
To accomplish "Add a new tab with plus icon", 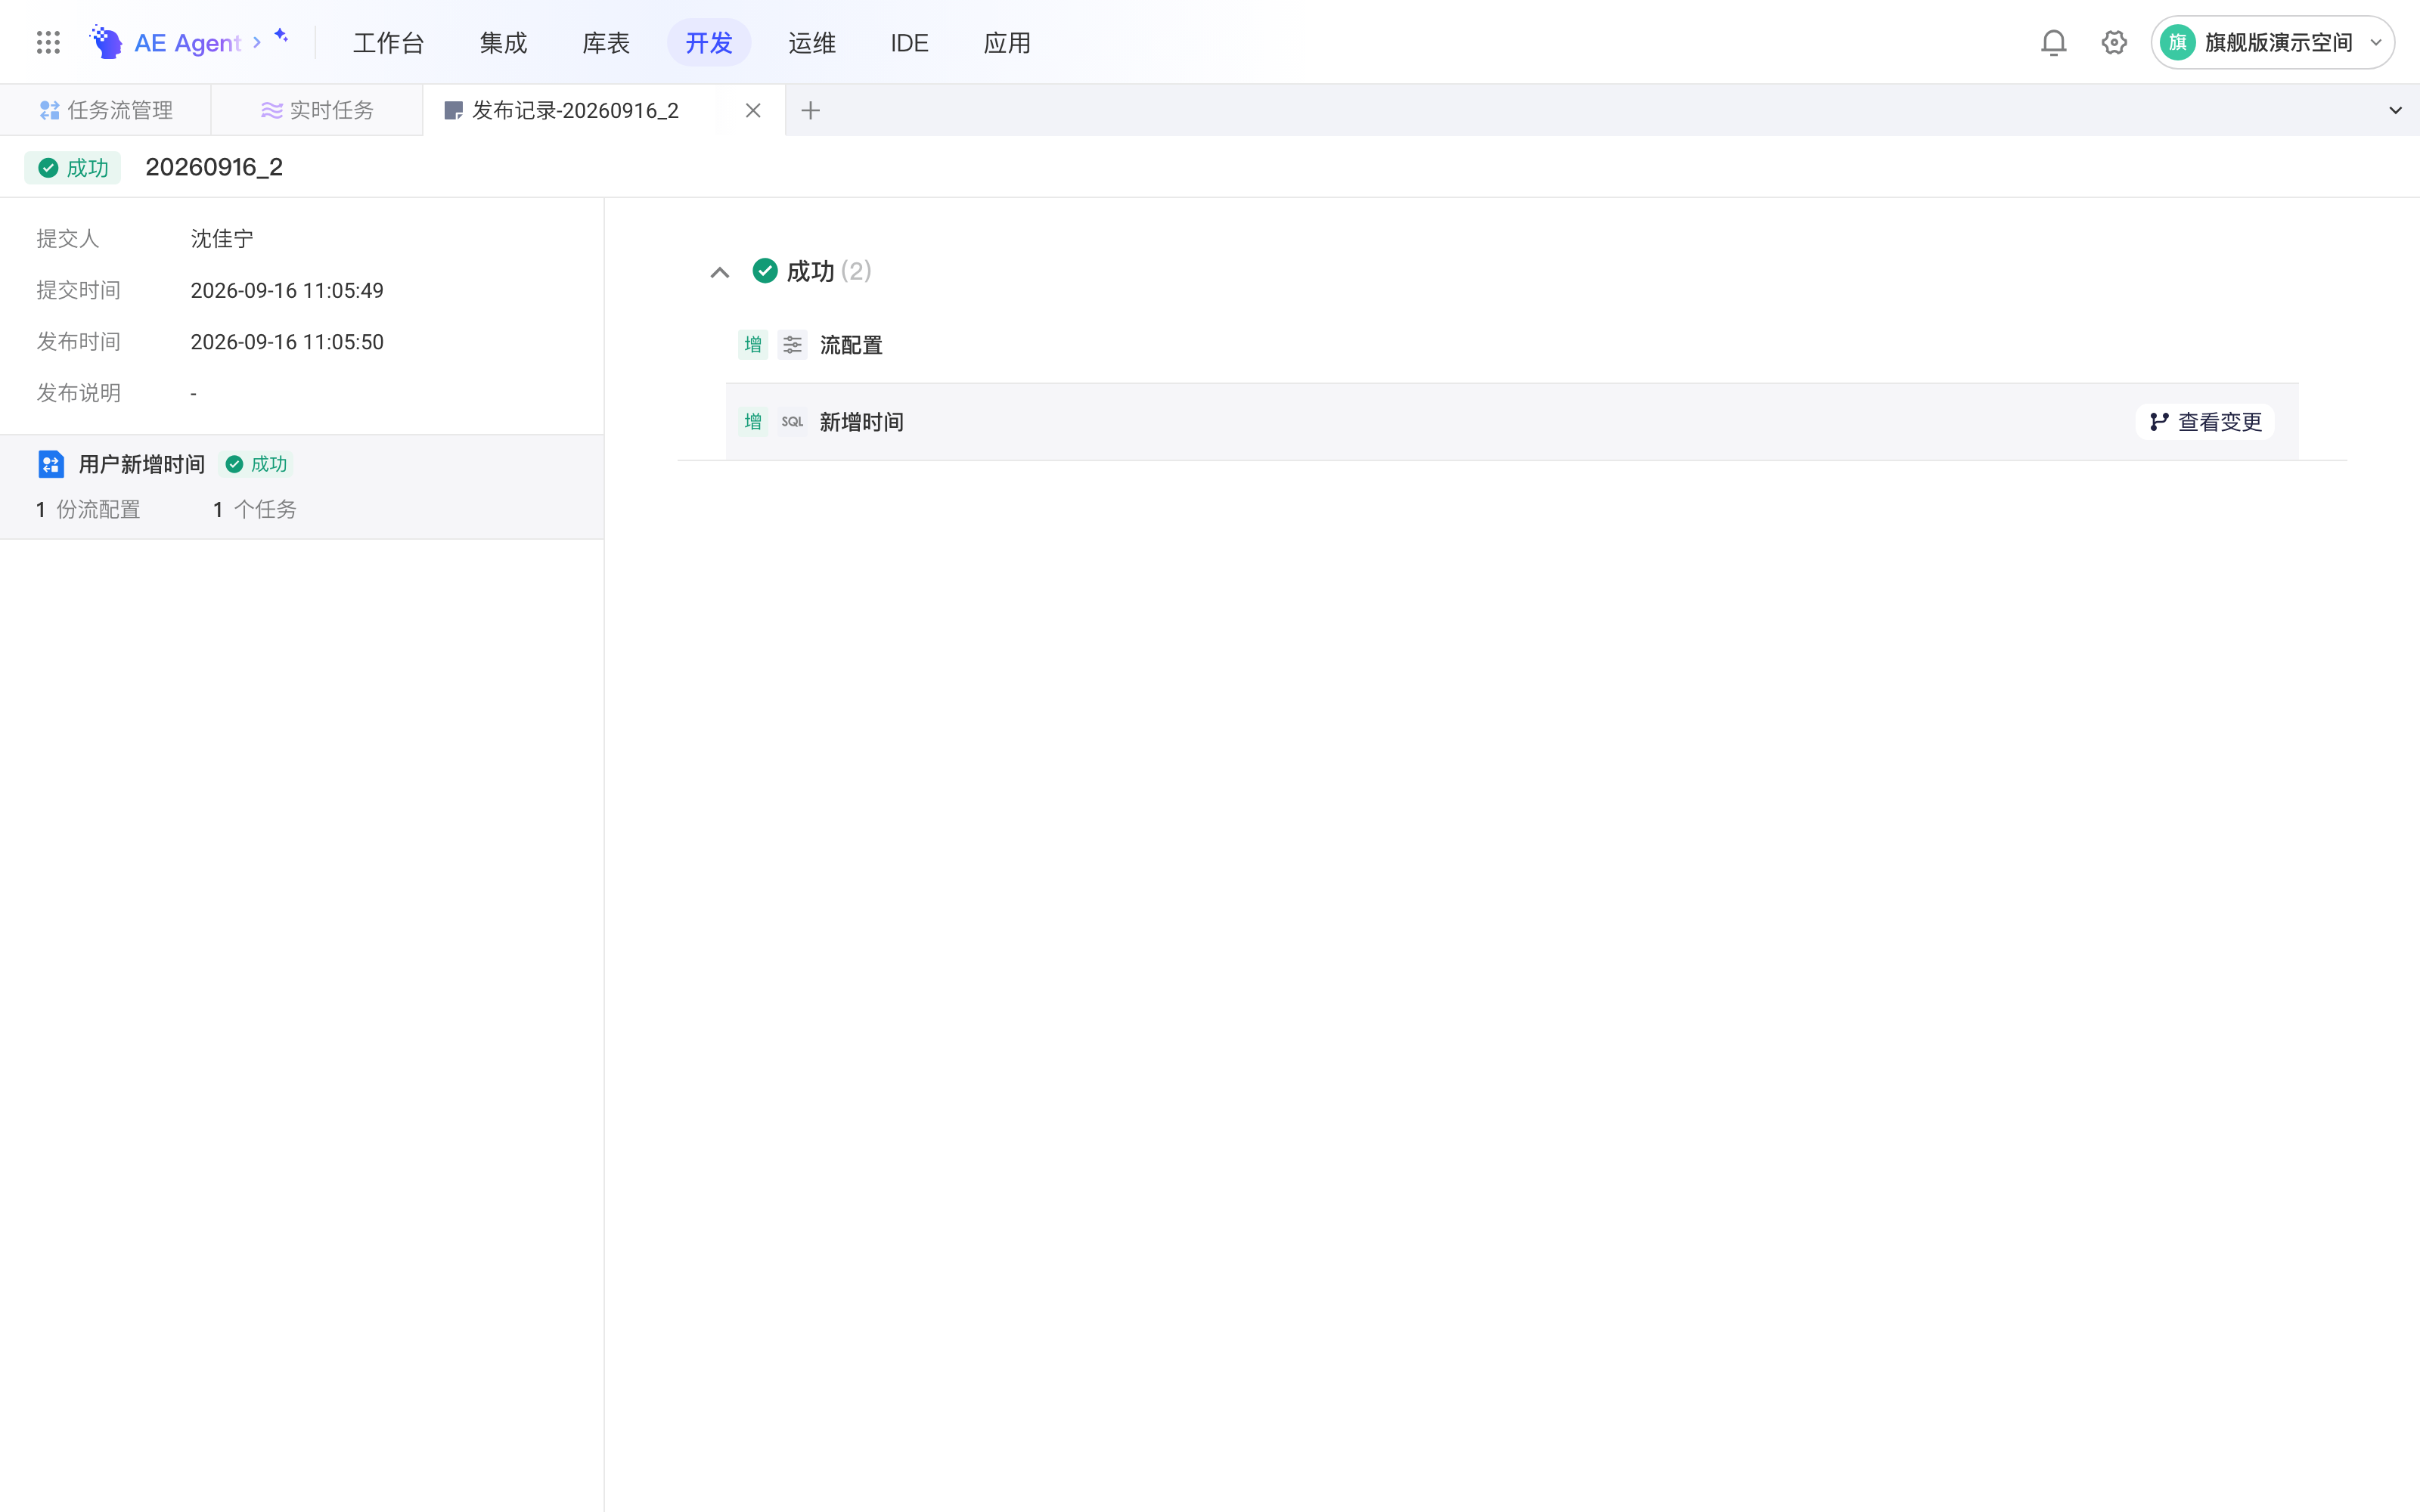I will tap(811, 110).
